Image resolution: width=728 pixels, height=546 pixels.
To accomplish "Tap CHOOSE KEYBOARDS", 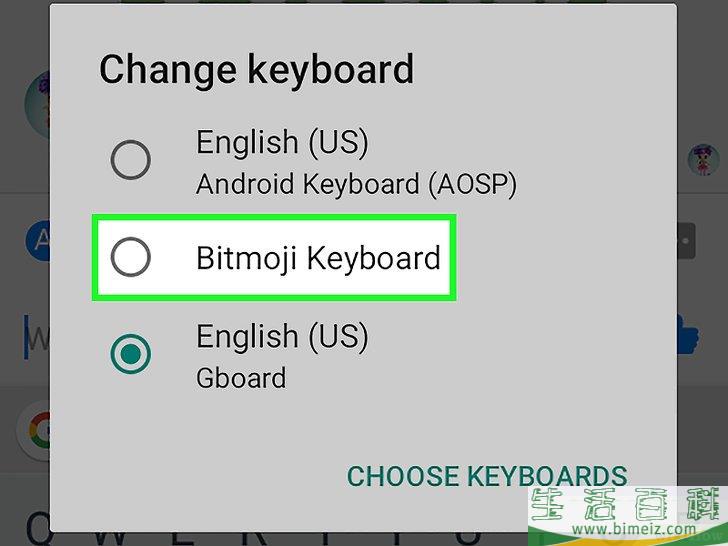I will coord(487,476).
